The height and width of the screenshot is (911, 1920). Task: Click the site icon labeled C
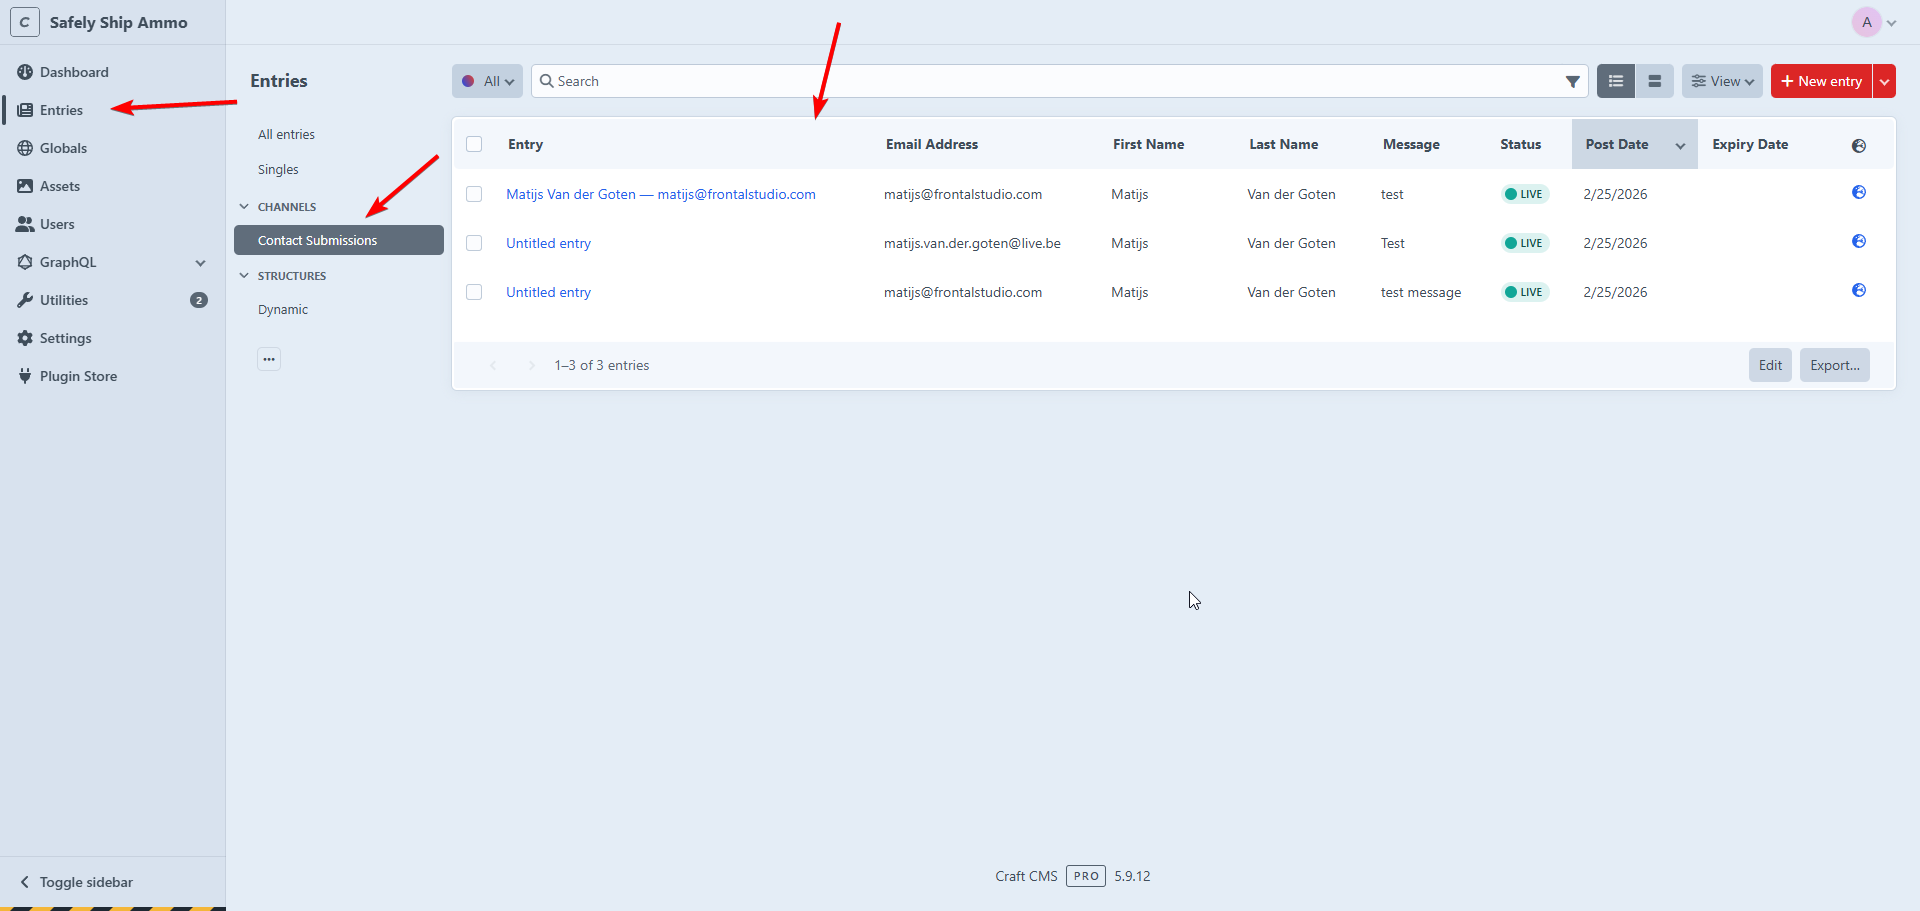25,22
